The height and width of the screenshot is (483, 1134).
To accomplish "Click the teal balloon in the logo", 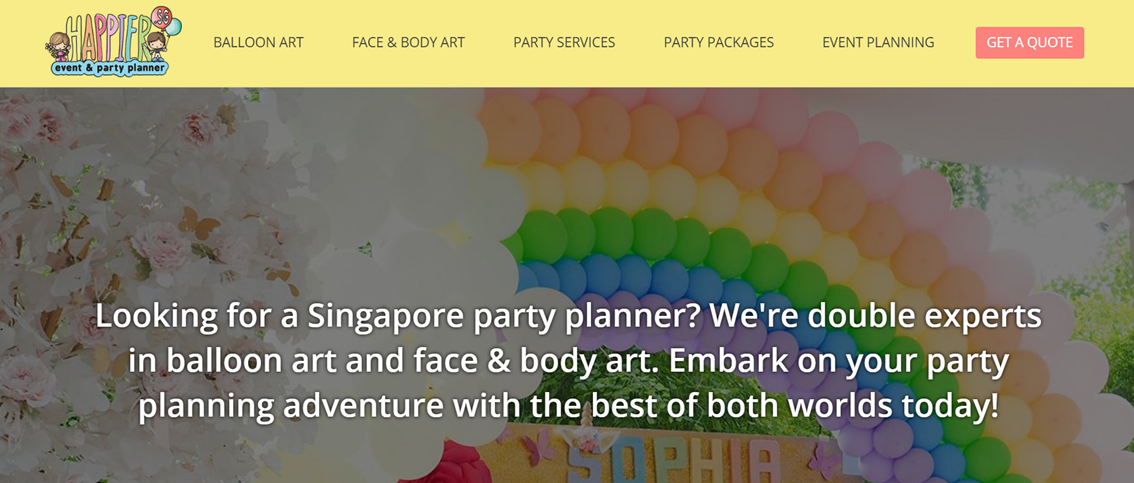I will click(174, 26).
